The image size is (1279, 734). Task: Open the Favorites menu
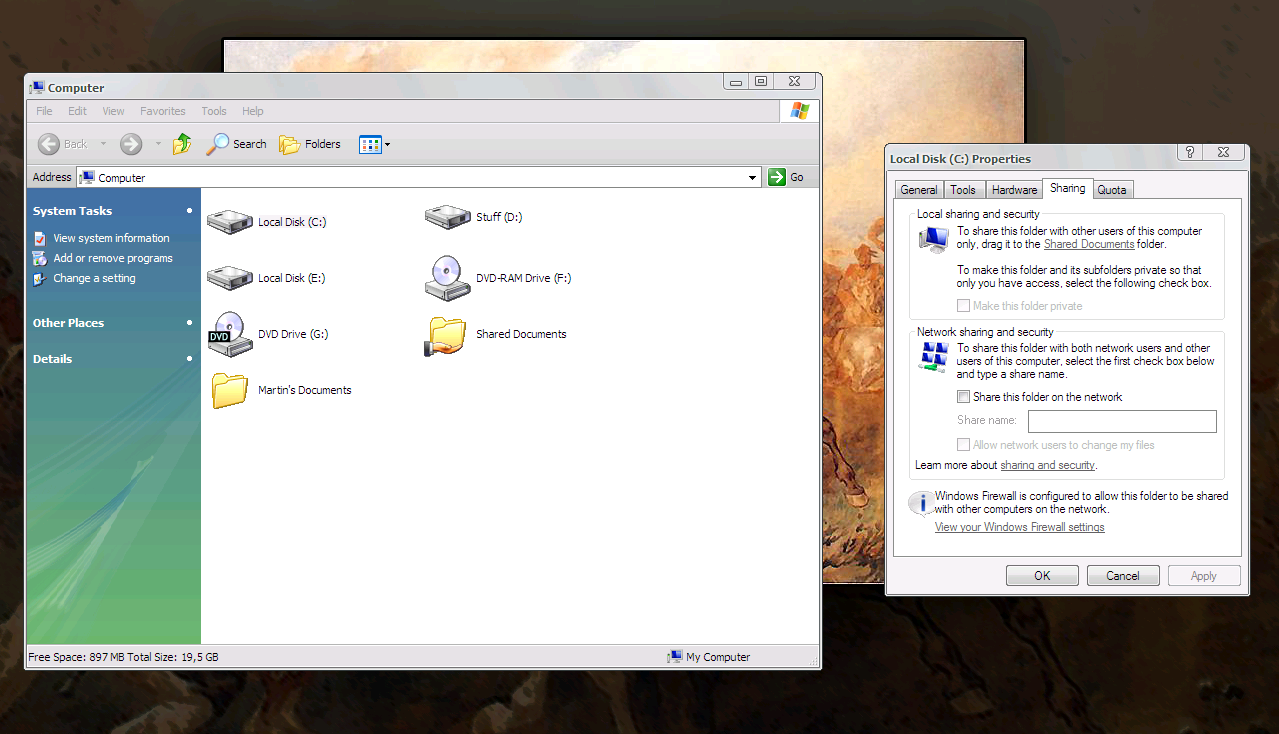[162, 111]
